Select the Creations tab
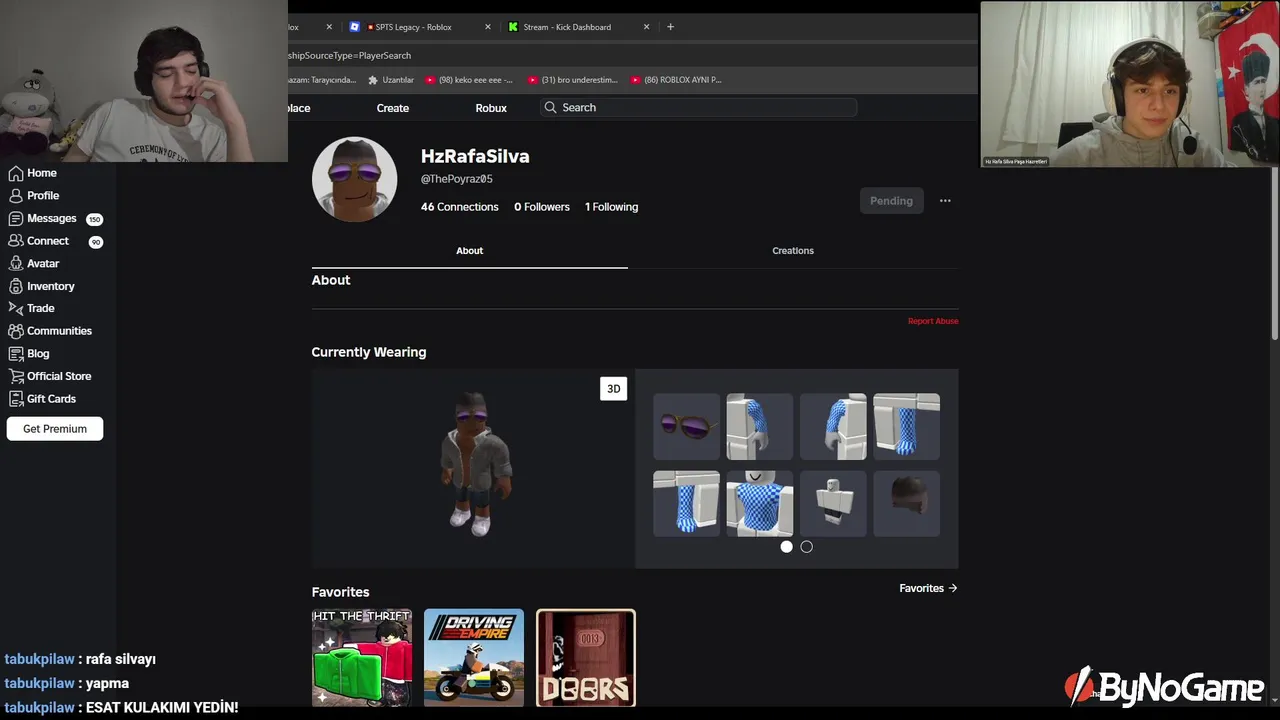Screen dimensions: 1280x720 pyautogui.click(x=793, y=251)
